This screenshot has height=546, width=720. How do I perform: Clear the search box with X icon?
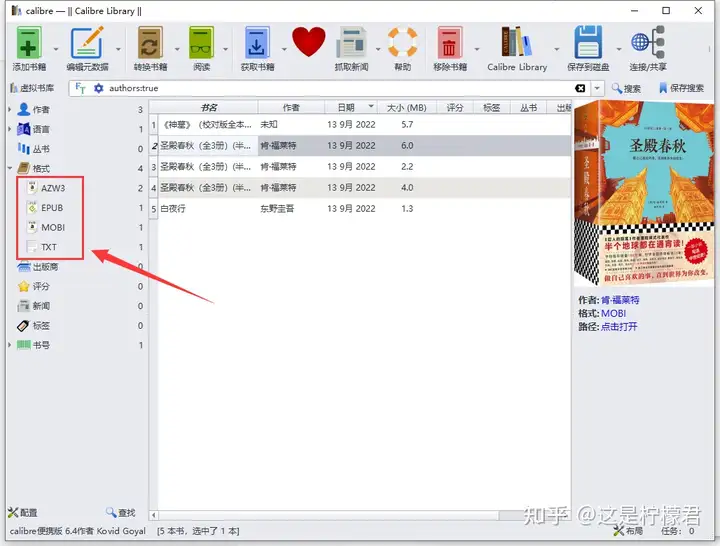click(580, 88)
